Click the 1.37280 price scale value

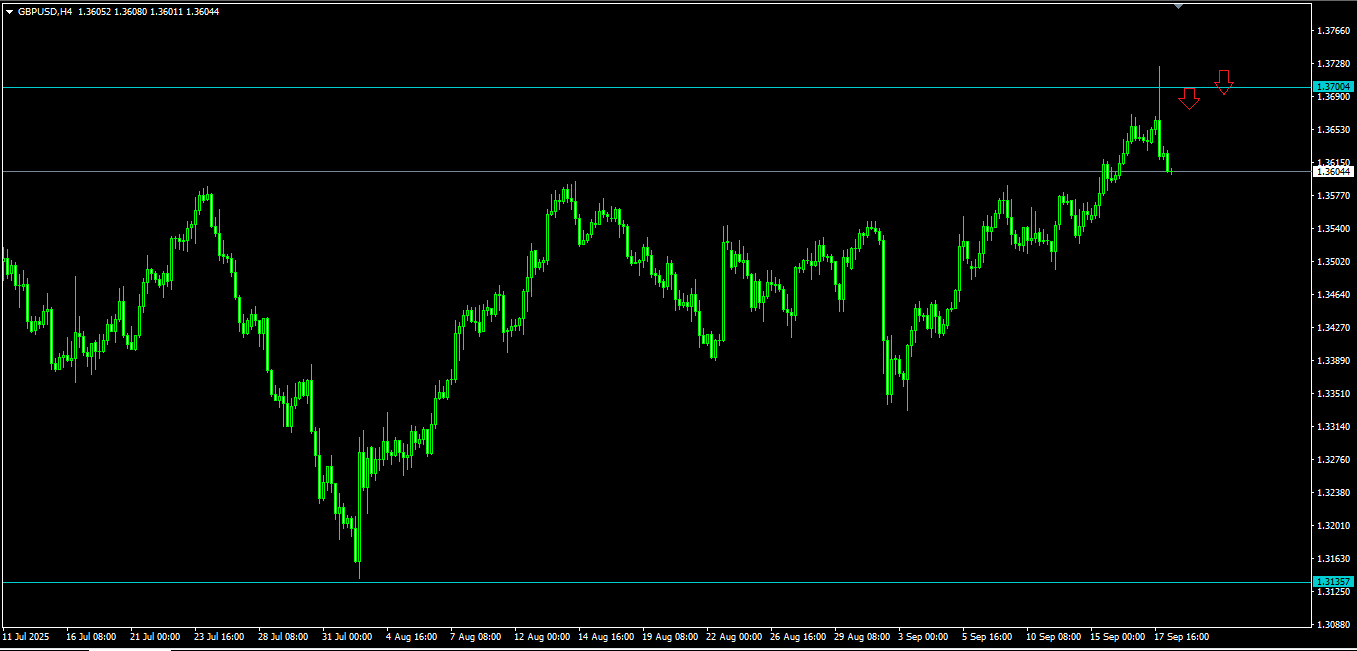(1335, 64)
